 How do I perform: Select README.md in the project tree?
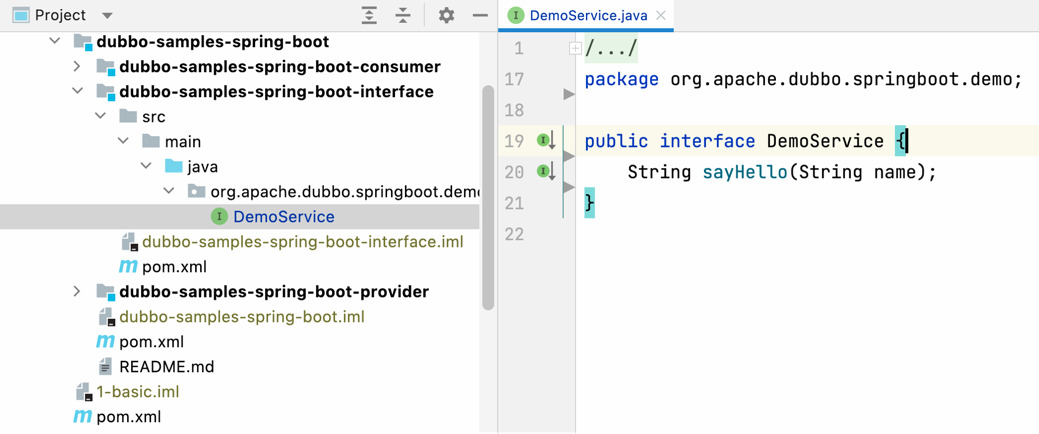click(x=166, y=367)
